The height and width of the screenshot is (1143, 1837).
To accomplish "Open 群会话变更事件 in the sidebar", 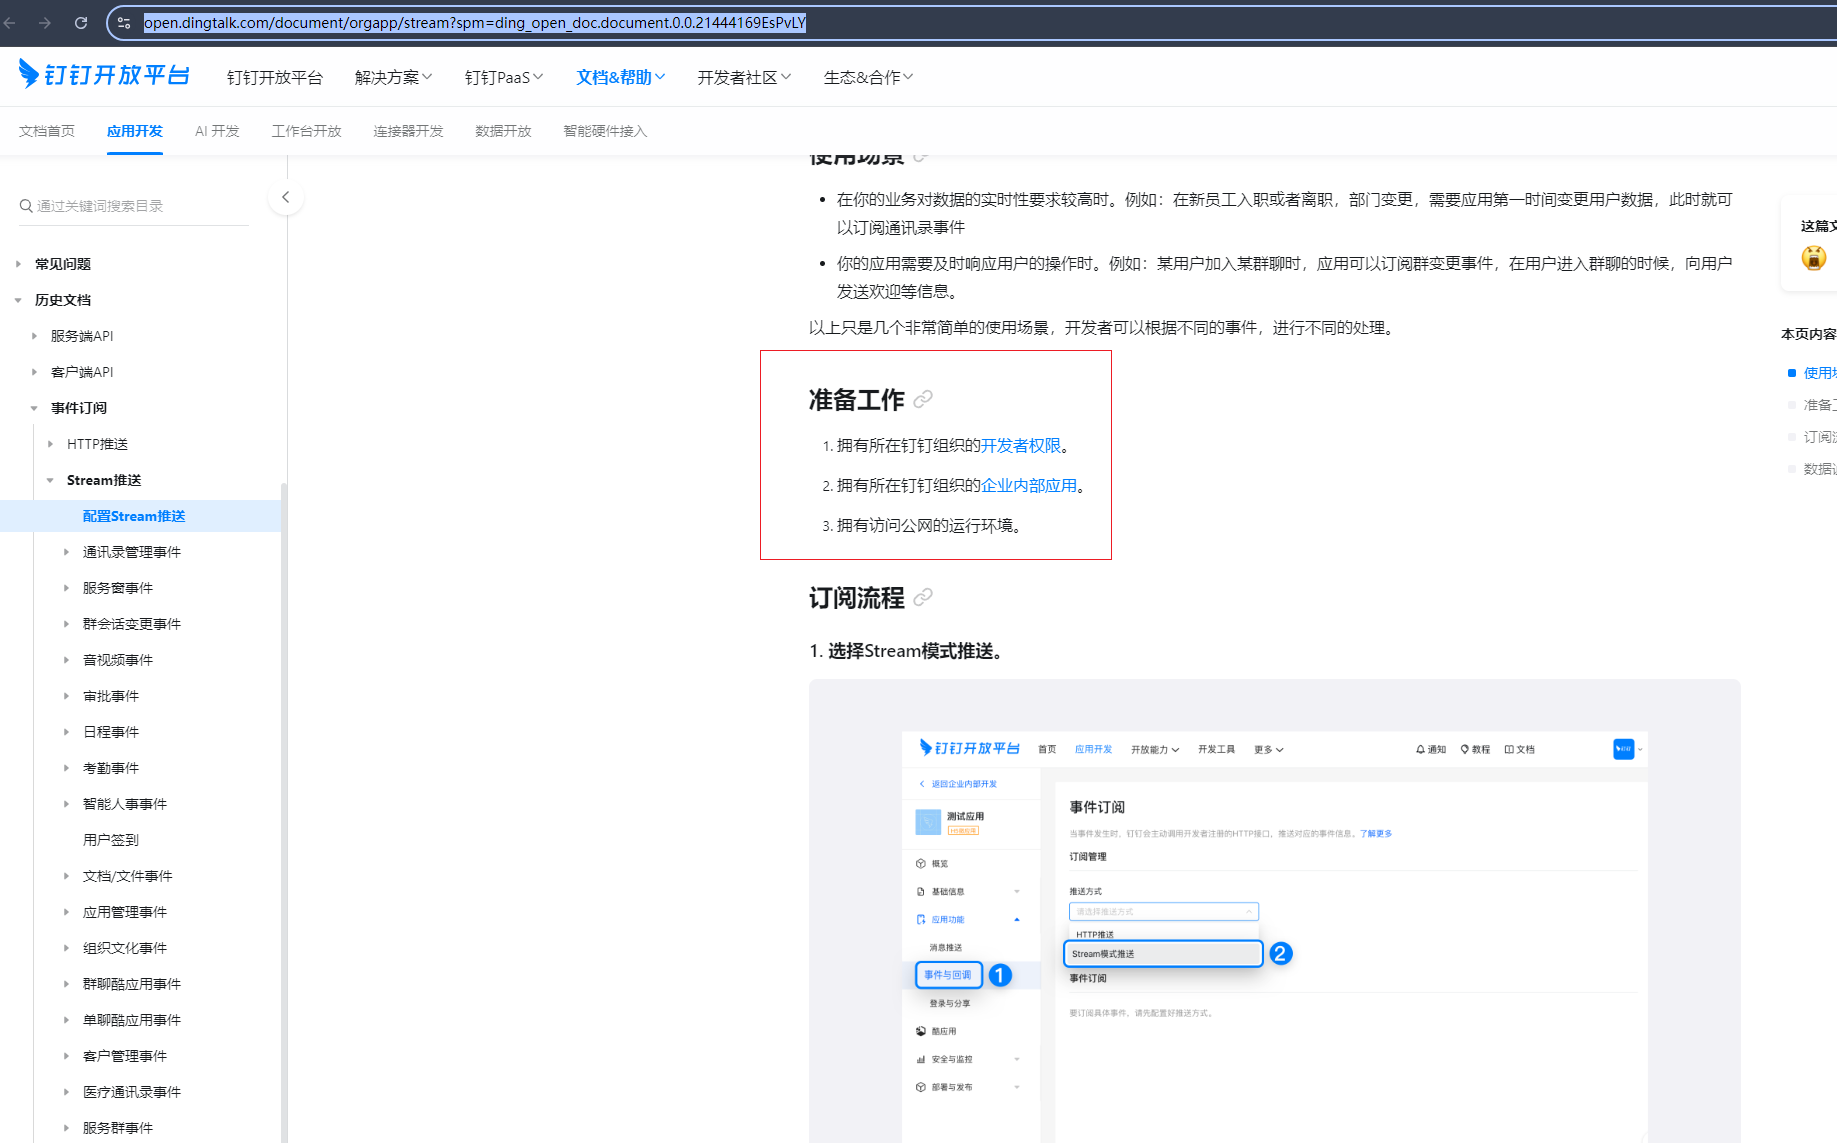I will click(x=132, y=624).
